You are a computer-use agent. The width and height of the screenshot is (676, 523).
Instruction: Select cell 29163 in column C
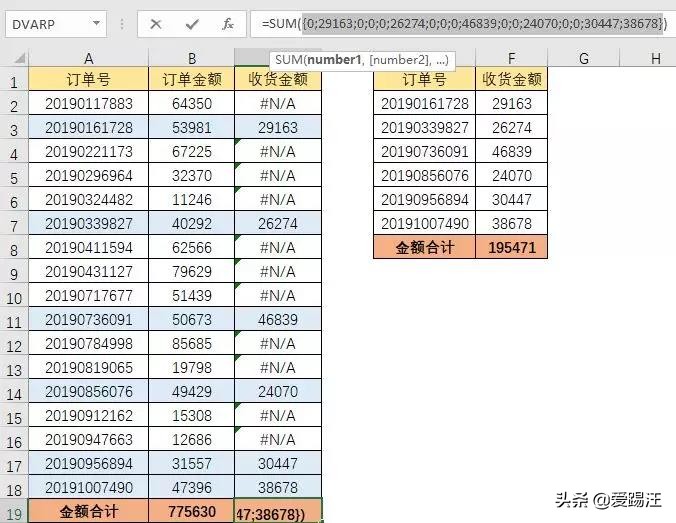click(278, 128)
